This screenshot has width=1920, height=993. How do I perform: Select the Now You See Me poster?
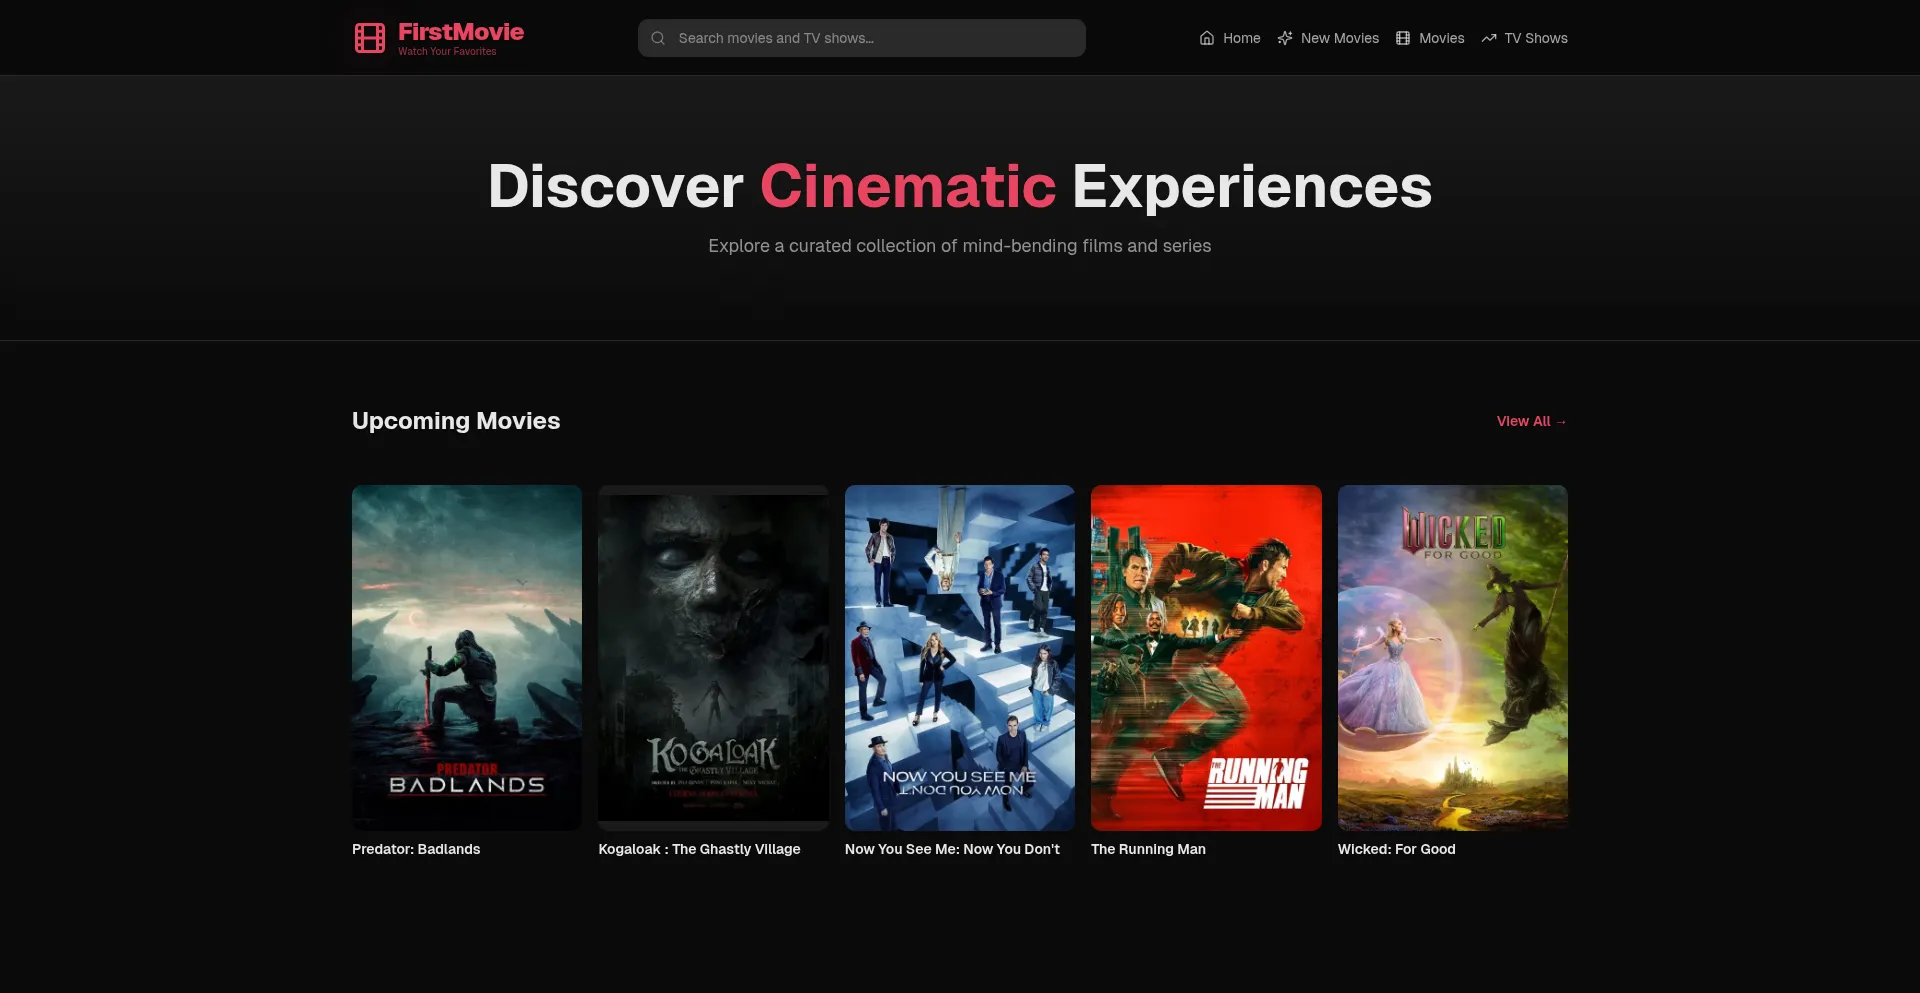pos(959,657)
